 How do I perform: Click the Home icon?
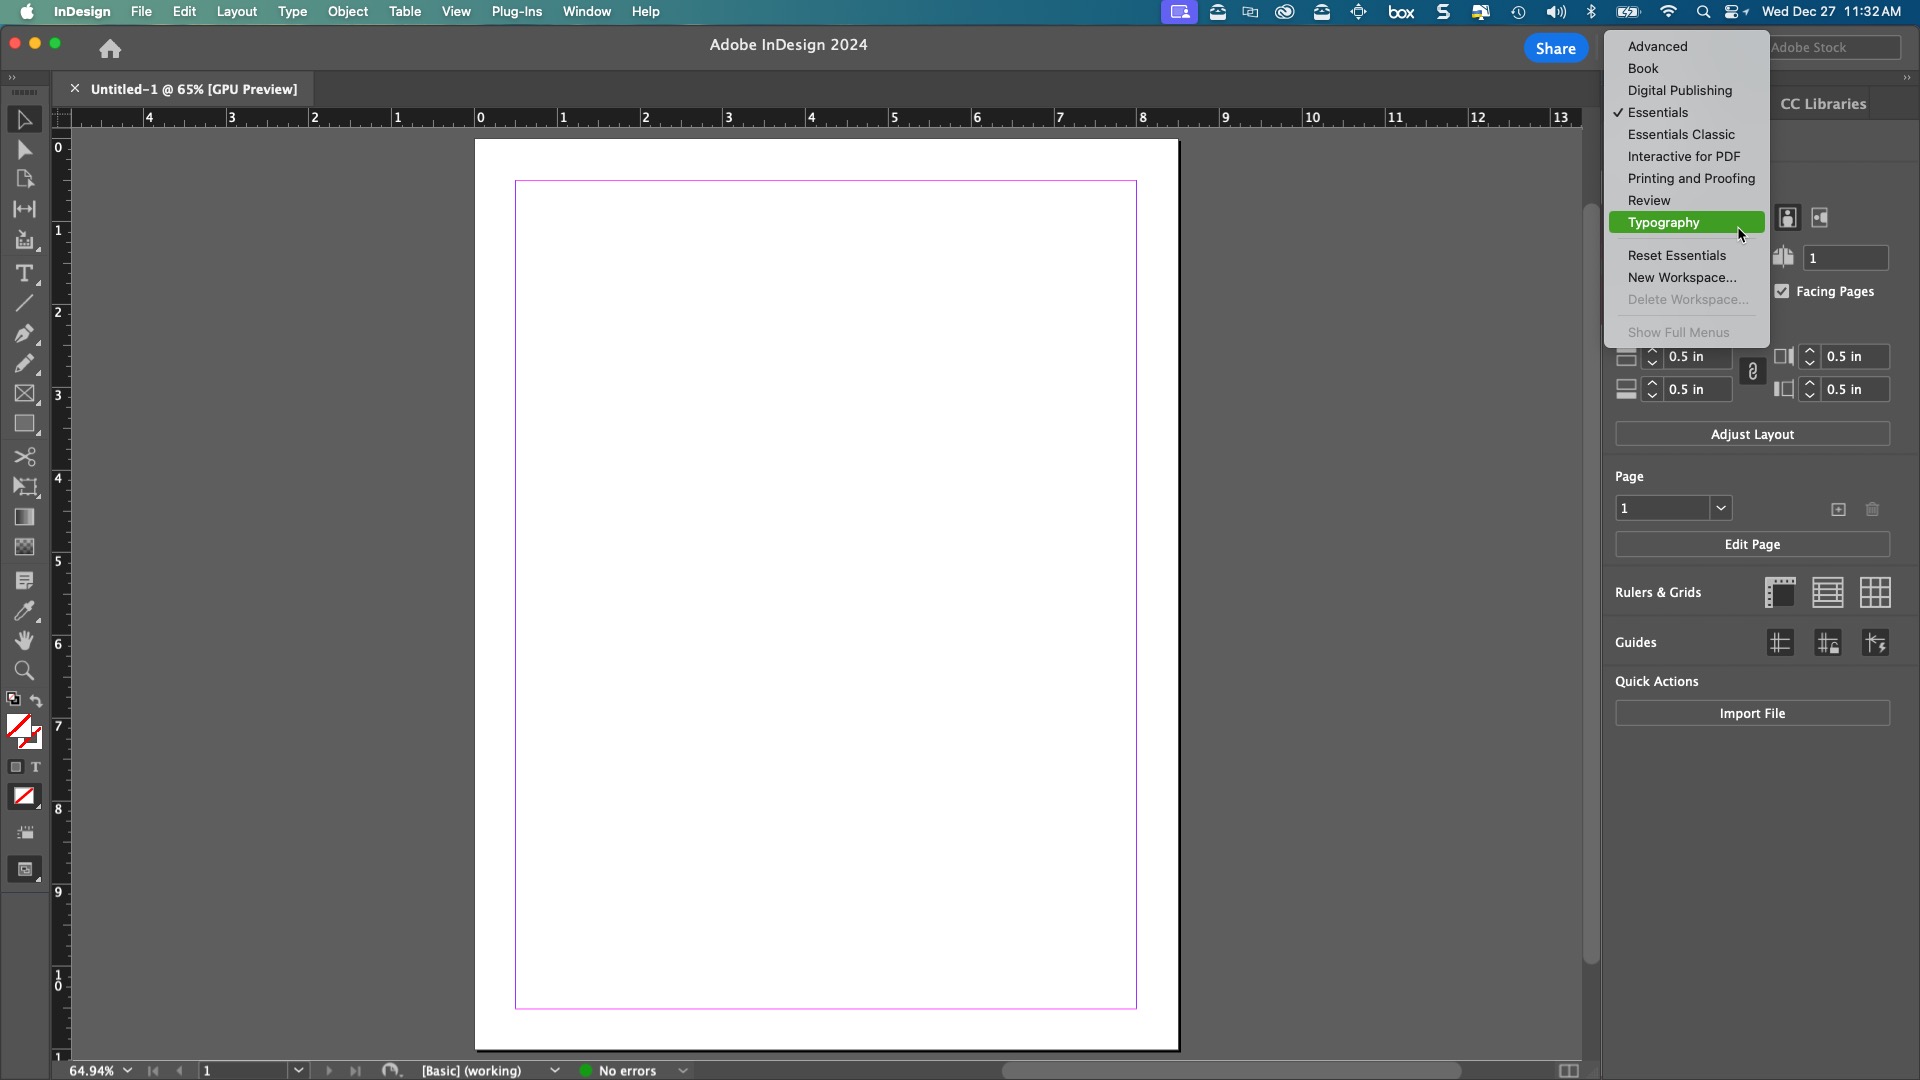point(110,48)
